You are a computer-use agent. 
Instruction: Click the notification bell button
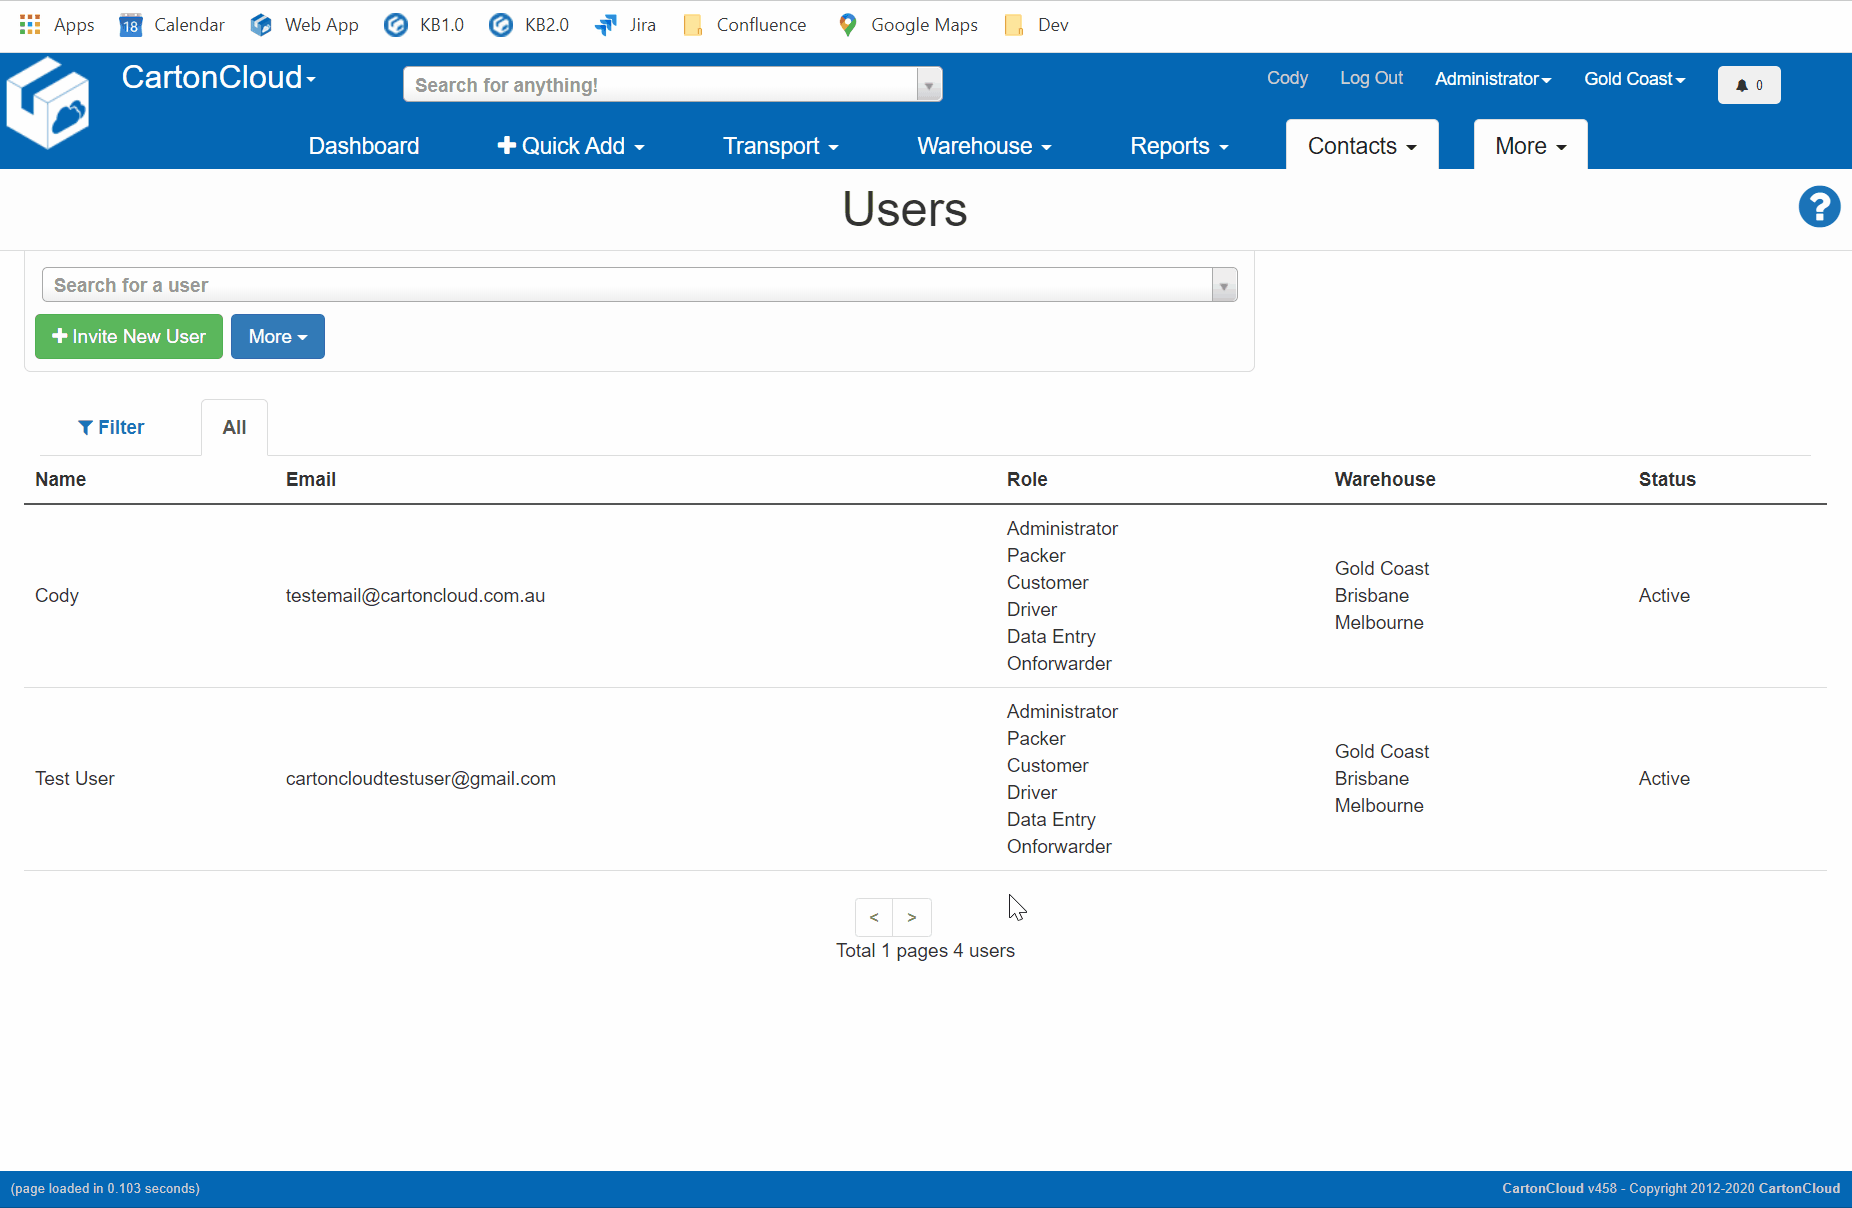point(1748,85)
